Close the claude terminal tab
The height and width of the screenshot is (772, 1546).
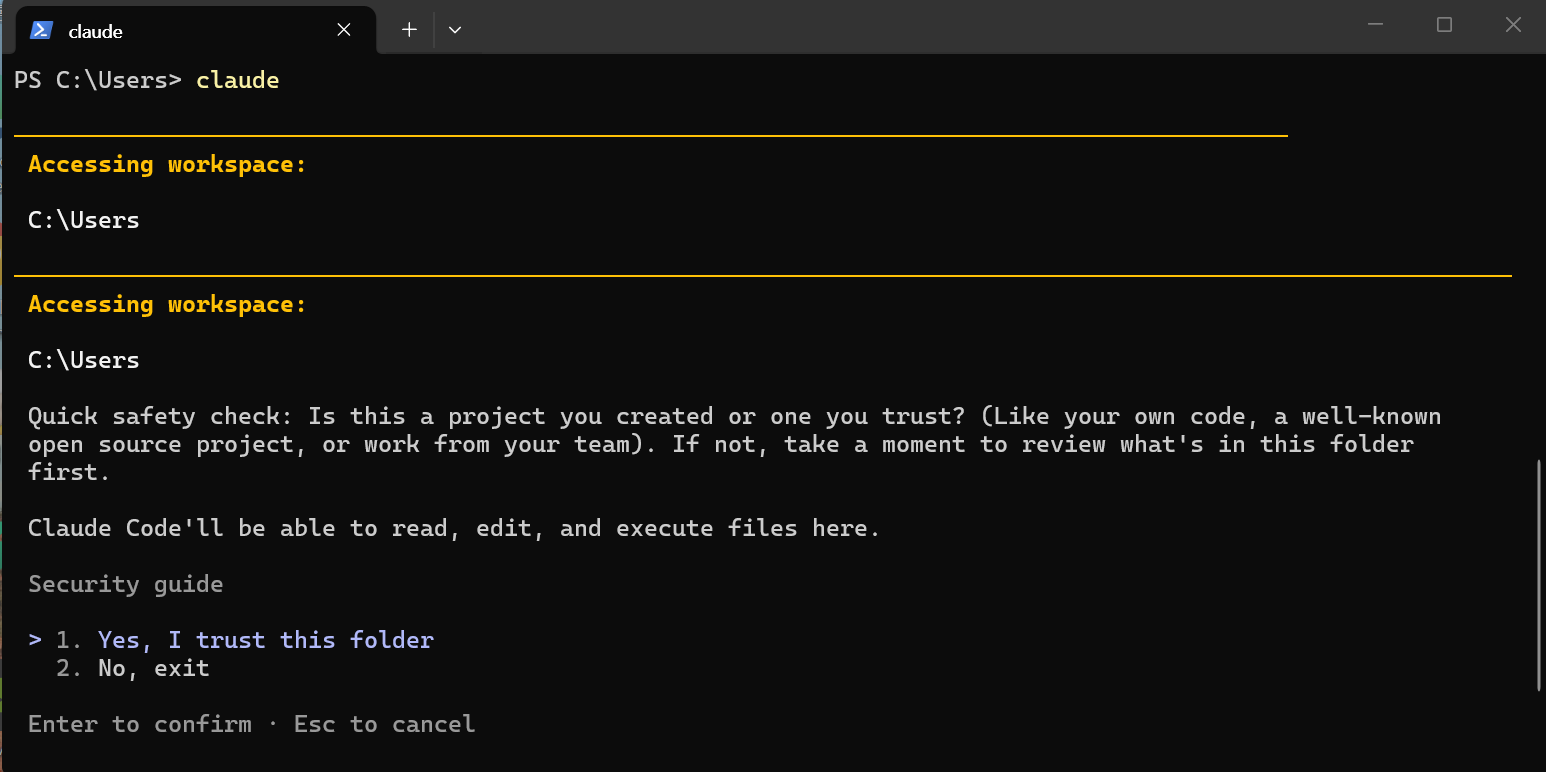(x=344, y=30)
